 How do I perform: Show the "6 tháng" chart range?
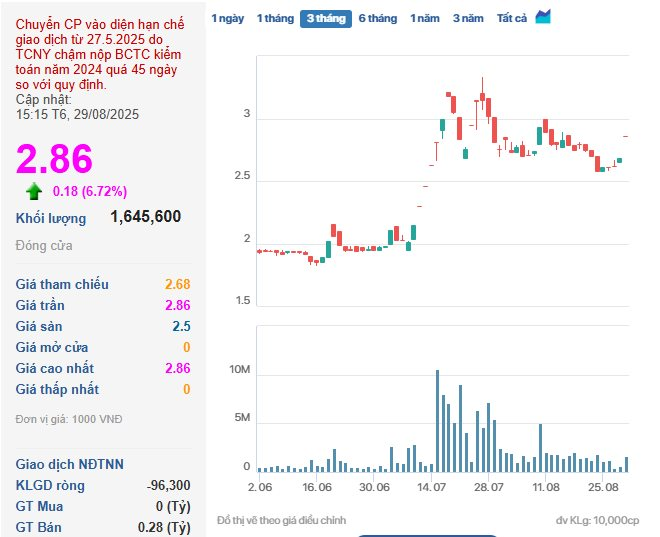pos(377,19)
